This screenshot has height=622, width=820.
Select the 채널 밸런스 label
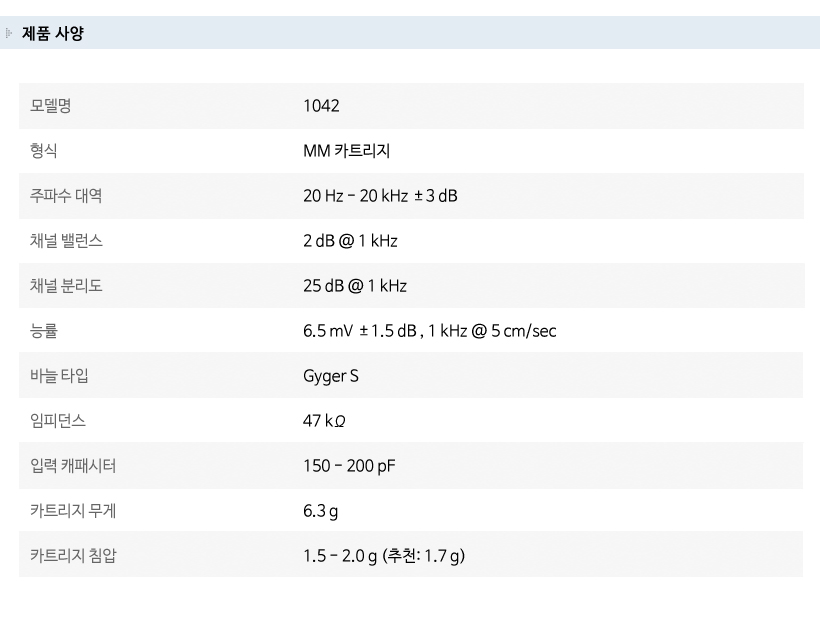(x=66, y=241)
